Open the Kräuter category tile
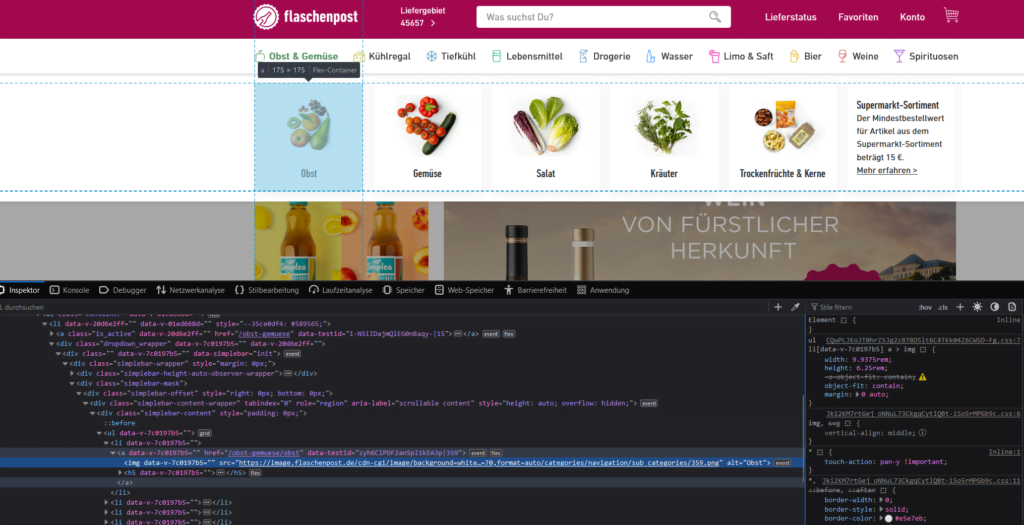This screenshot has width=1024, height=525. click(x=664, y=137)
